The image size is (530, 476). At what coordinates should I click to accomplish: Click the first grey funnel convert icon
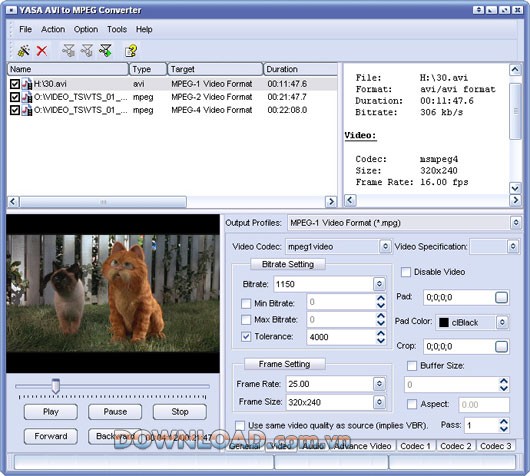click(x=69, y=51)
